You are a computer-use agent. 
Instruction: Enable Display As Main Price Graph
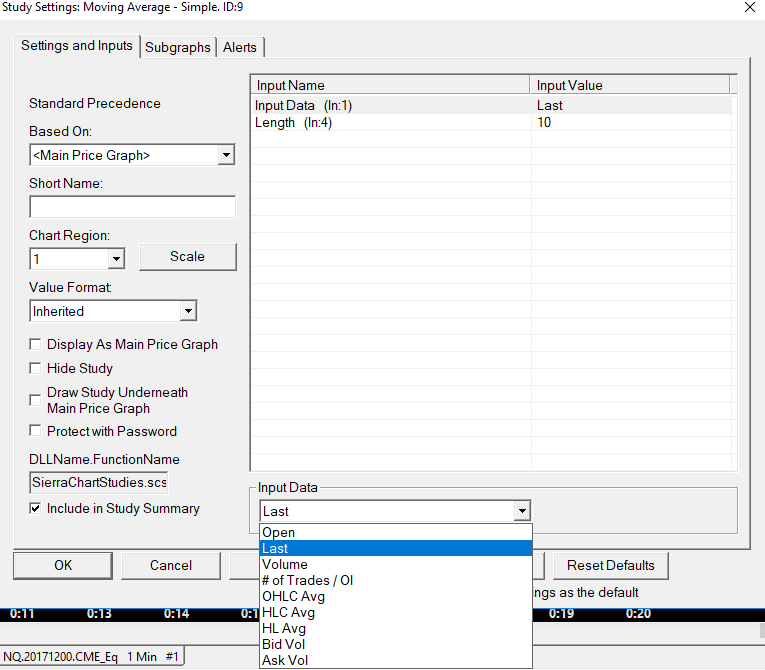(x=35, y=345)
